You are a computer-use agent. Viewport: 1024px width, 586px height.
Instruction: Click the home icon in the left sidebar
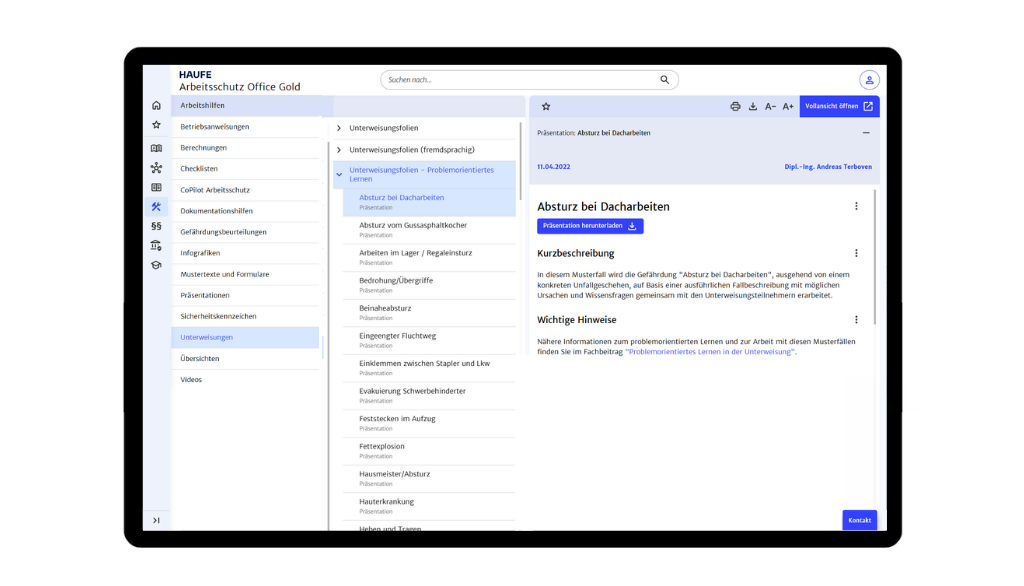coord(156,105)
